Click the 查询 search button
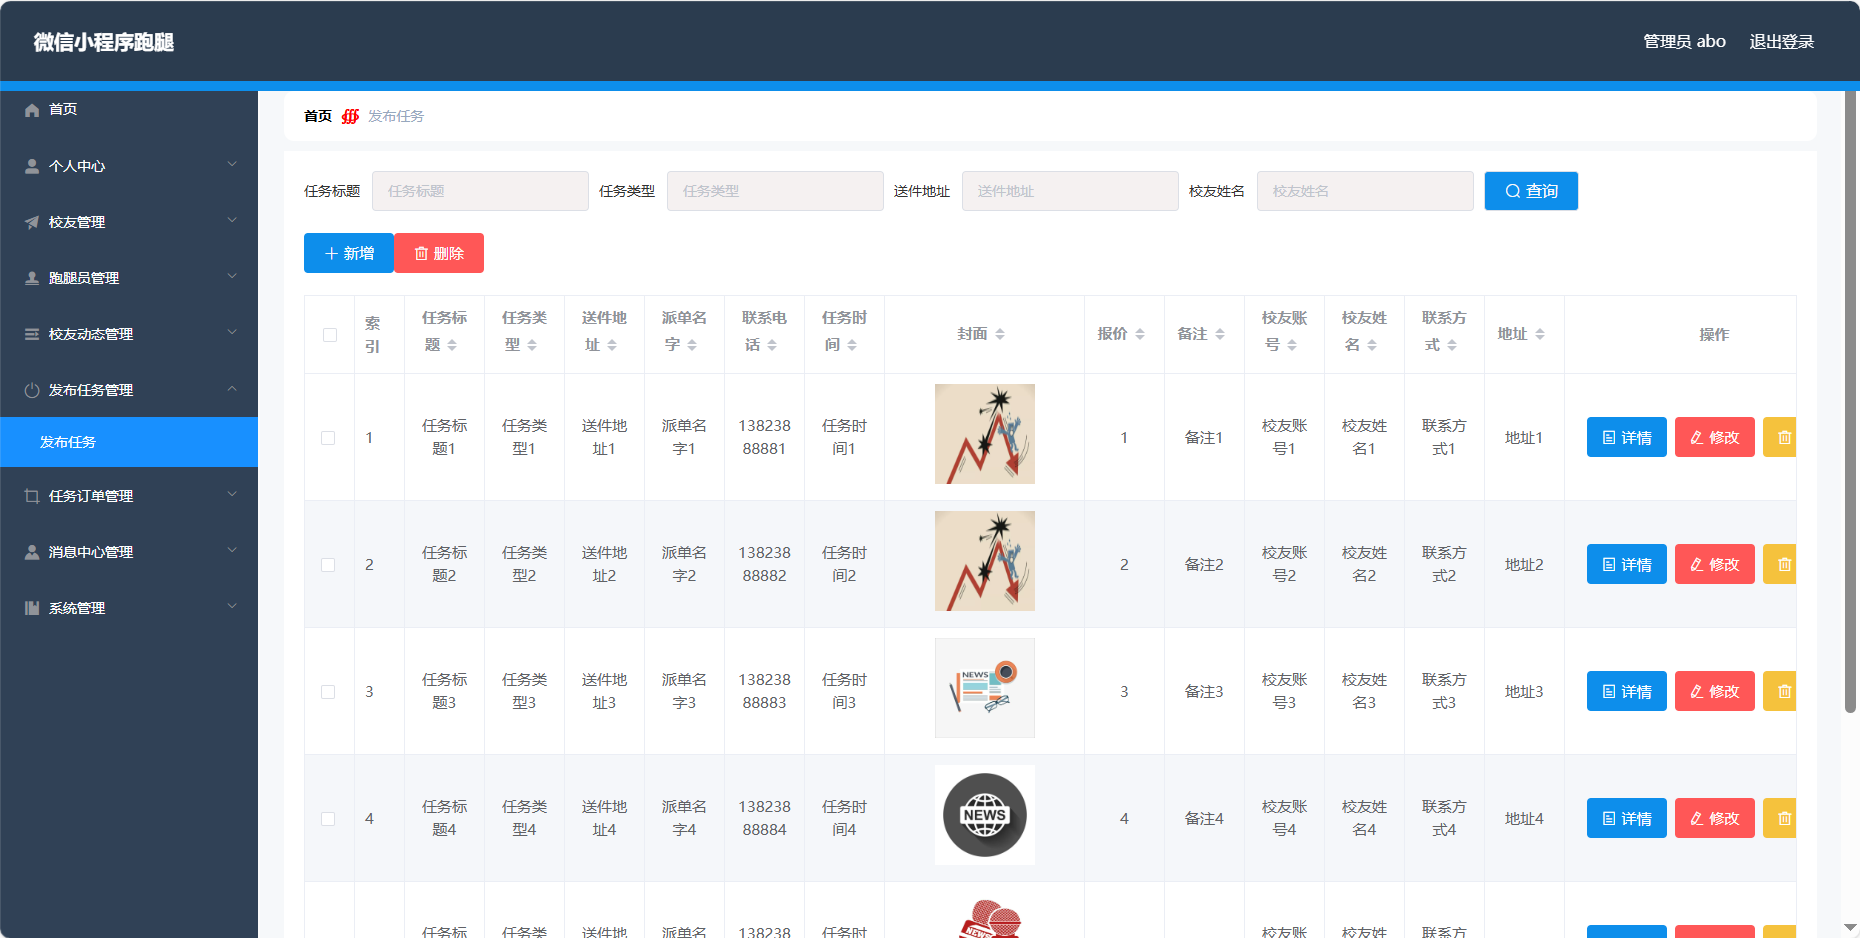The image size is (1860, 938). pyautogui.click(x=1531, y=191)
